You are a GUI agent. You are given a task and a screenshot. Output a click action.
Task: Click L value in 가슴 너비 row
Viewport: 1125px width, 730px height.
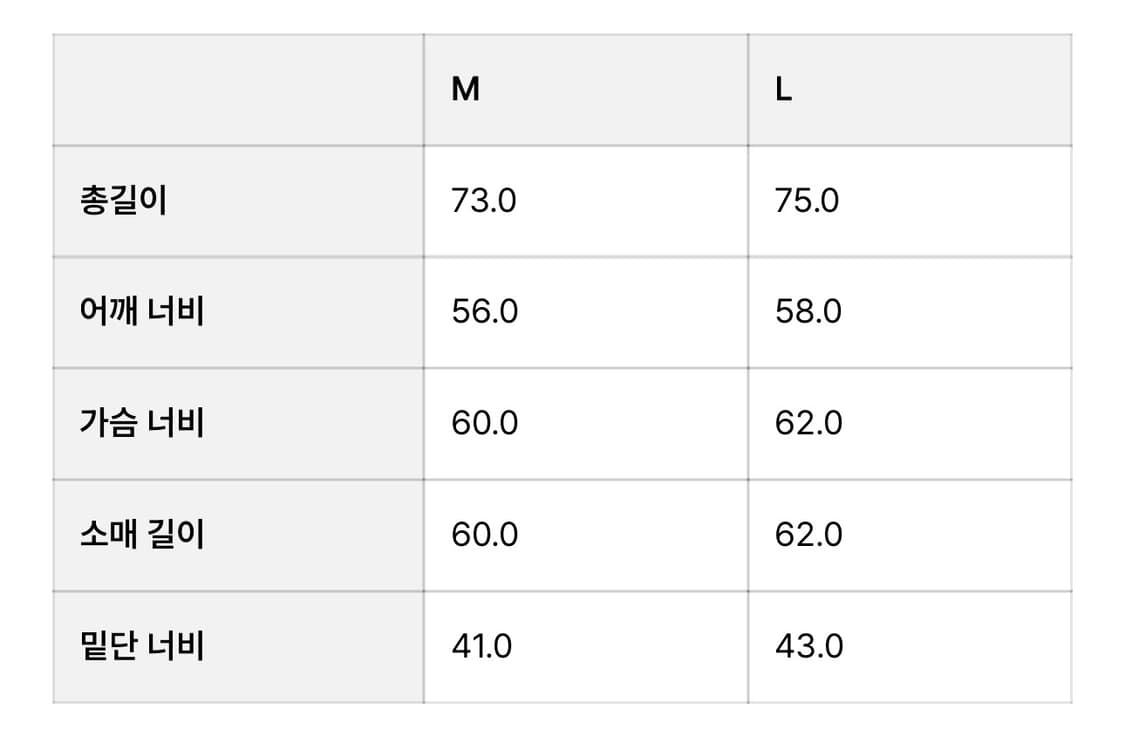[808, 423]
